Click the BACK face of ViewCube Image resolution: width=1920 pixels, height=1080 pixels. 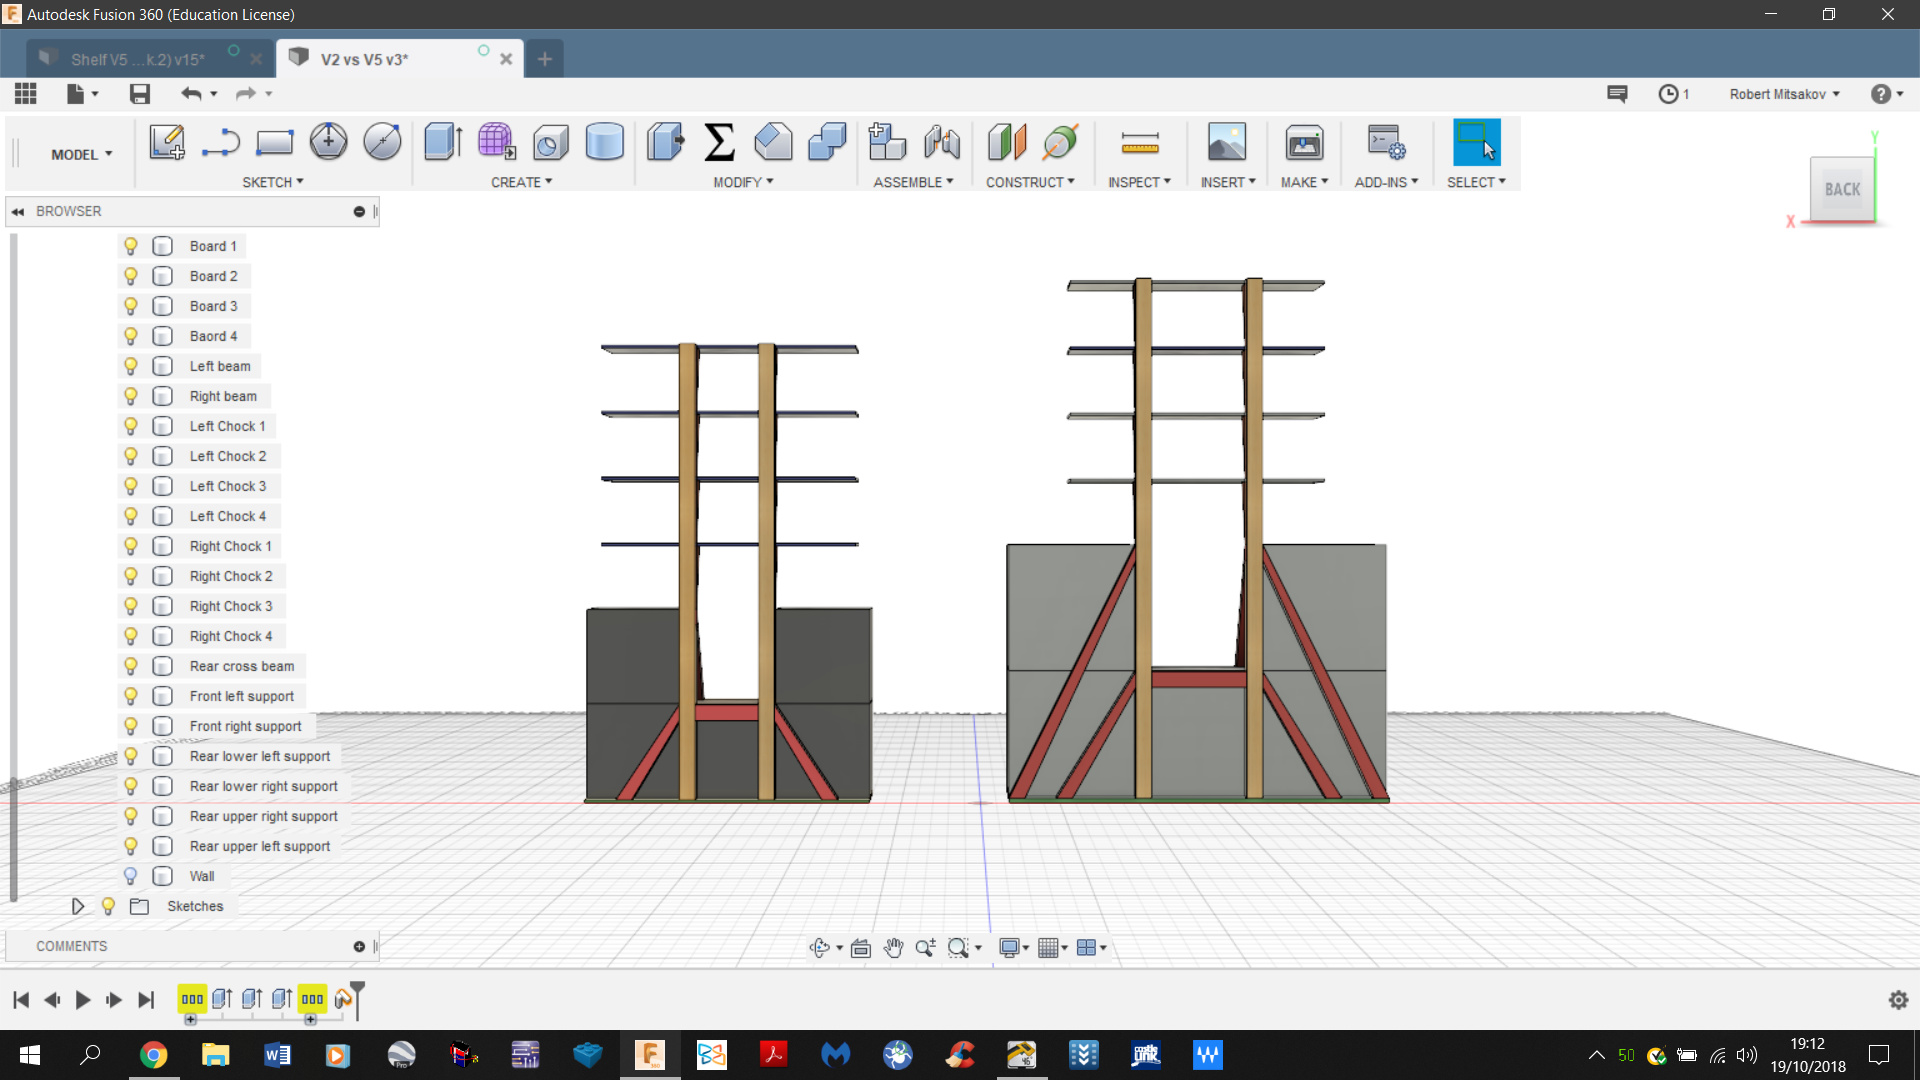coord(1842,189)
